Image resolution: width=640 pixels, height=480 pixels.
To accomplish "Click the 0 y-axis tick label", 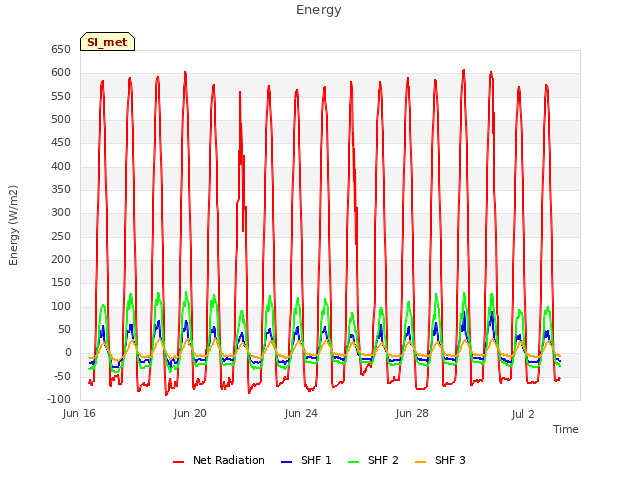I will (68, 353).
